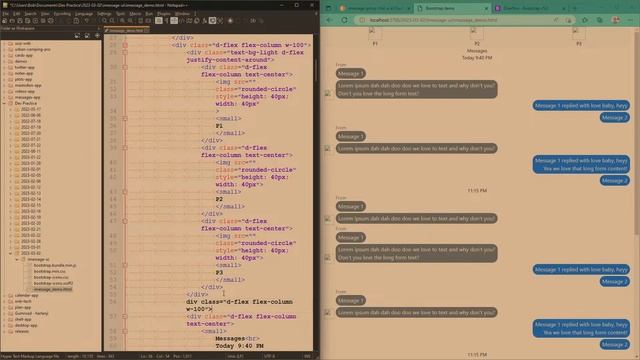Image resolution: width=640 pixels, height=360 pixels.
Task: Open the Language menu
Action: click(x=84, y=14)
